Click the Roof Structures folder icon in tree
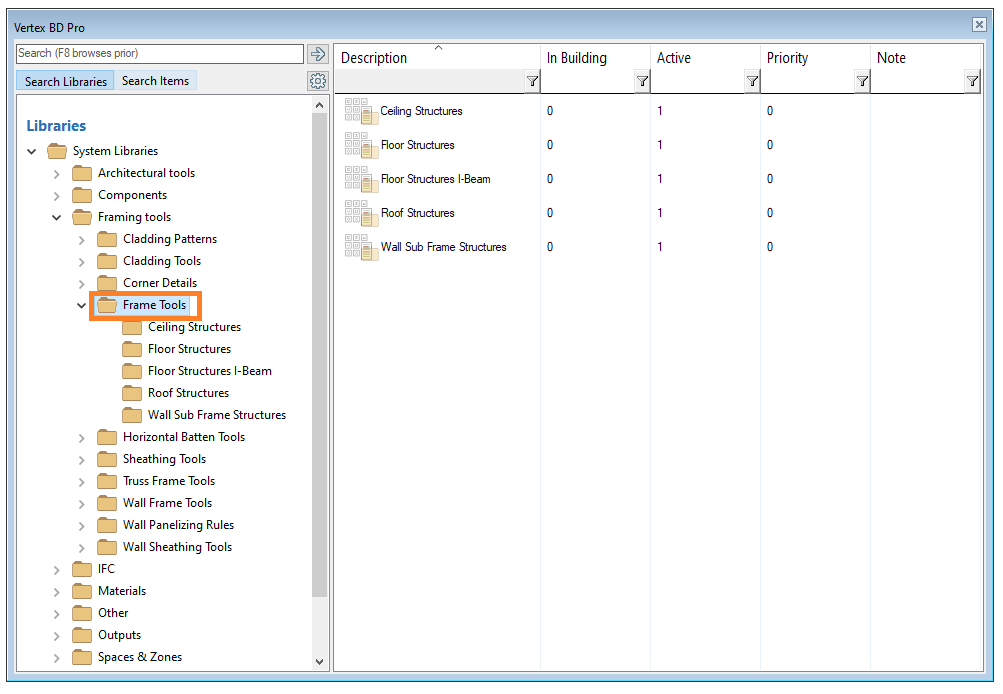Viewport: 1003px width, 694px height. [x=132, y=393]
